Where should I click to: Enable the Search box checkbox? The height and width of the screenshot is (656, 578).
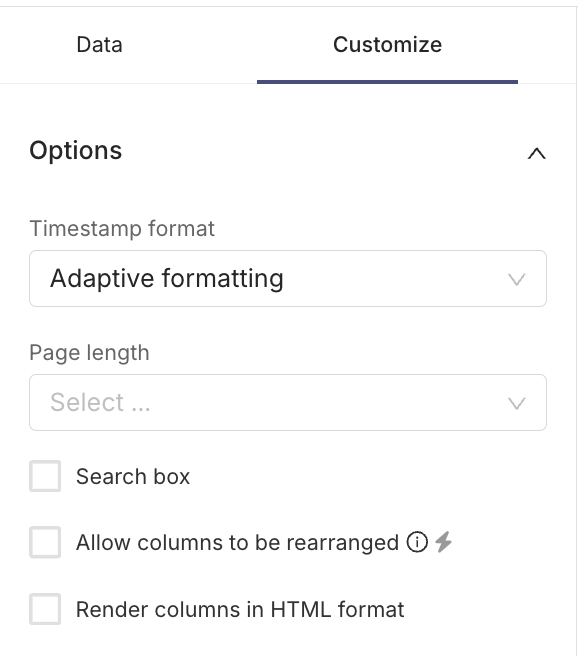pyautogui.click(x=45, y=476)
